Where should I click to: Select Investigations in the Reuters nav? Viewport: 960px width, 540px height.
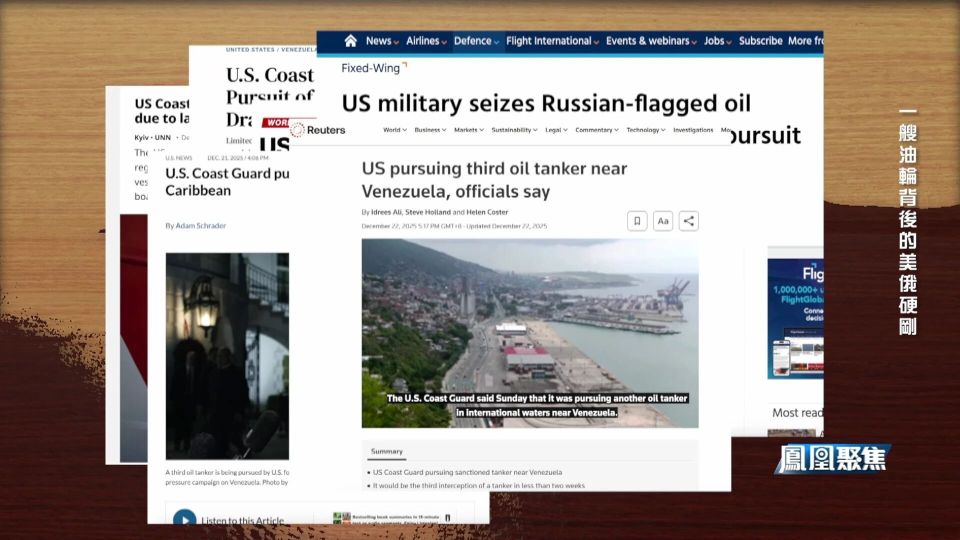(x=693, y=130)
